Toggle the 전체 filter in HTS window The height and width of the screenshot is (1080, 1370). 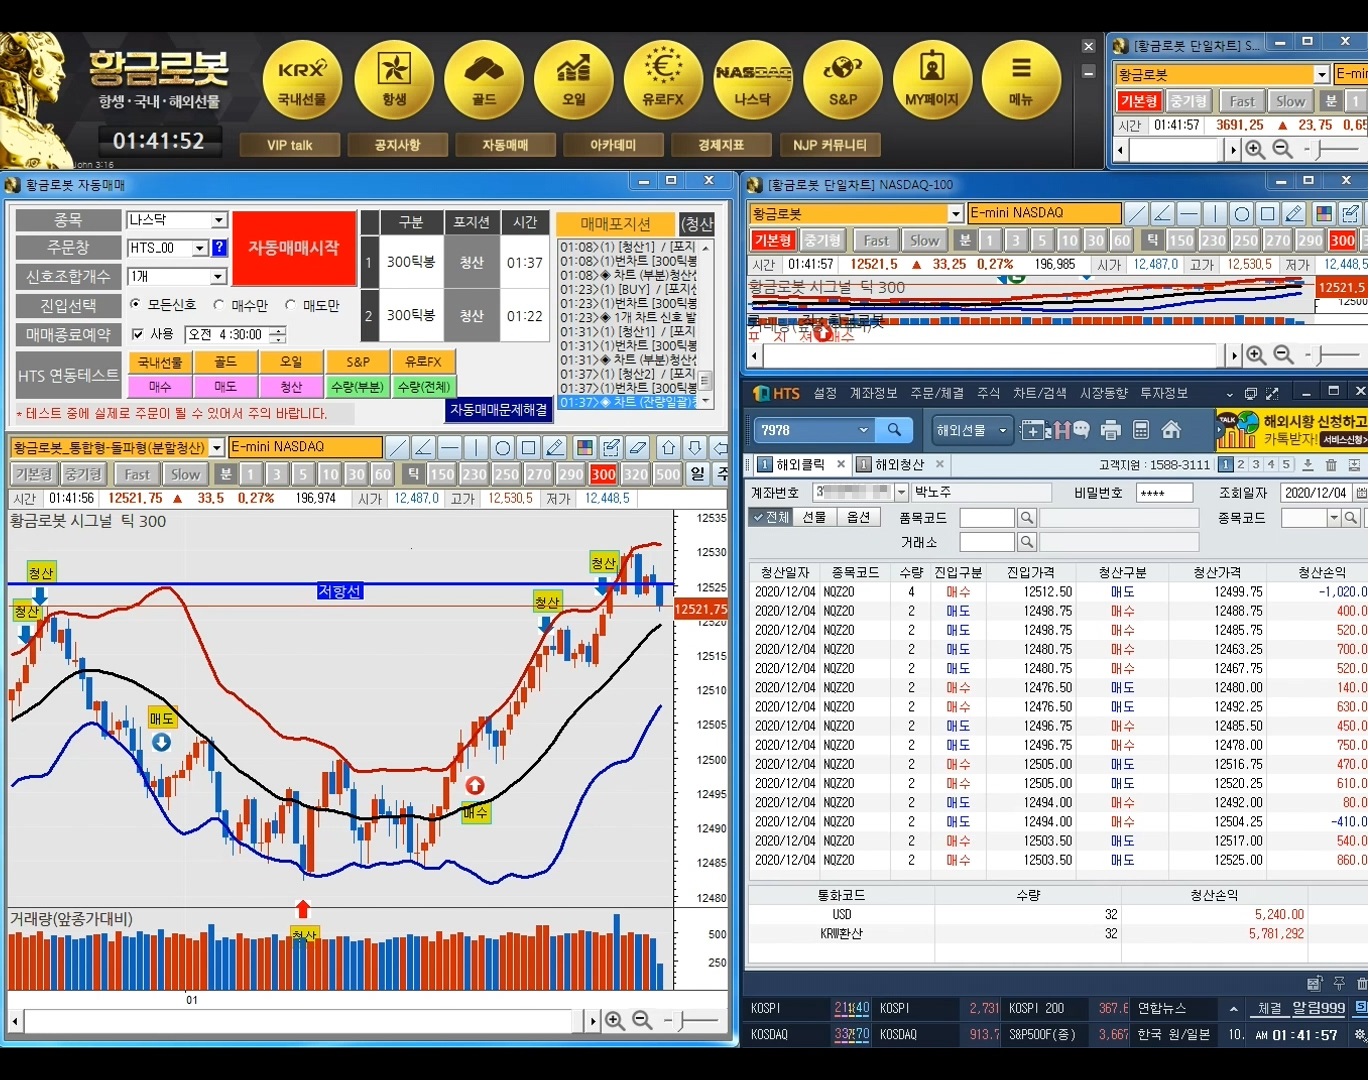click(x=771, y=517)
